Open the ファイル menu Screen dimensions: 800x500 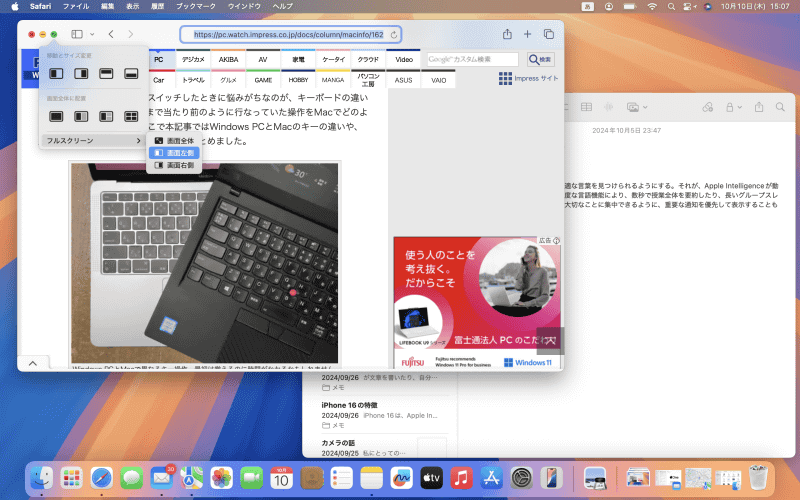(76, 6)
